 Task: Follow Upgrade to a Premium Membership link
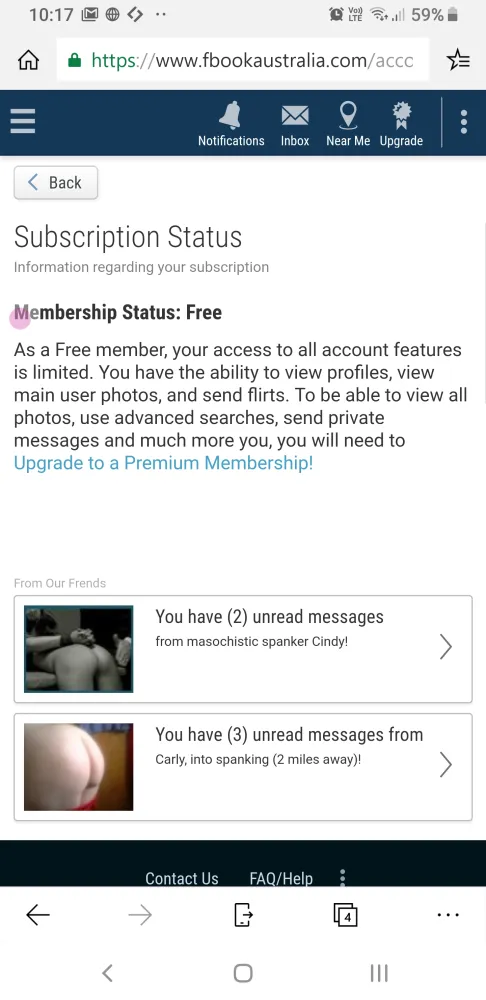tap(163, 463)
